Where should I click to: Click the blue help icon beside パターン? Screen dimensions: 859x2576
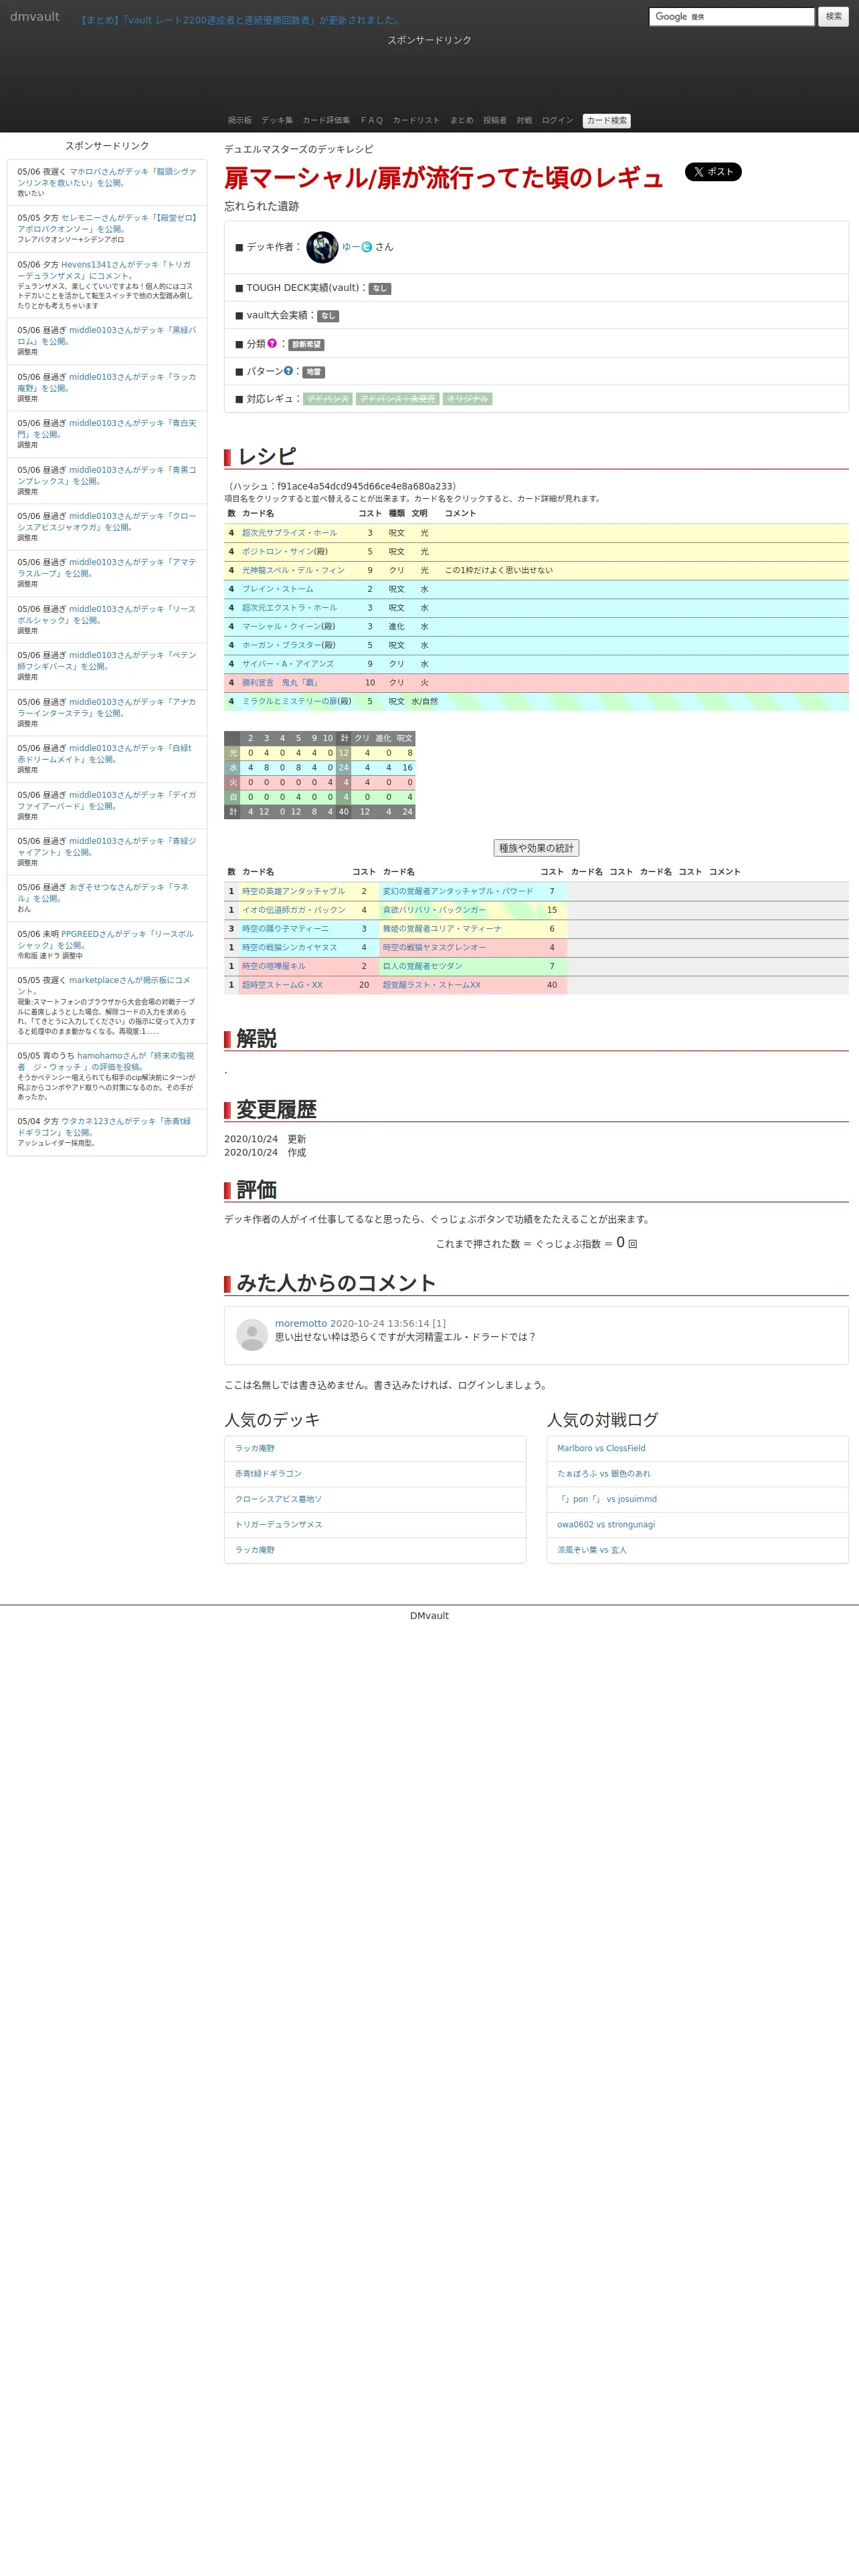pos(289,371)
